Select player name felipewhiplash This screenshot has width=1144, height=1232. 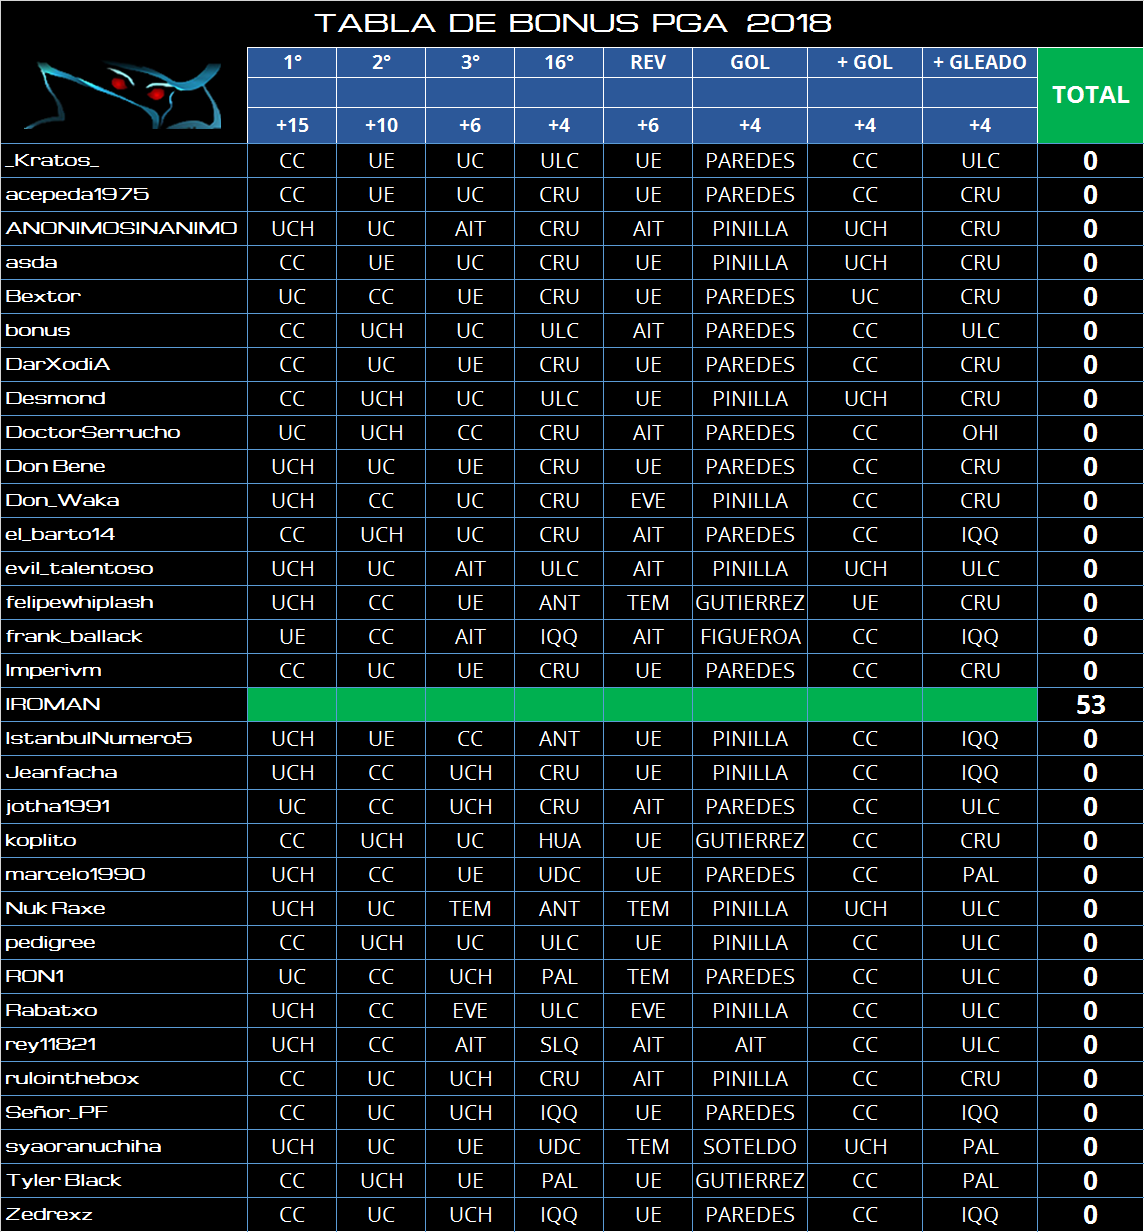(x=79, y=603)
